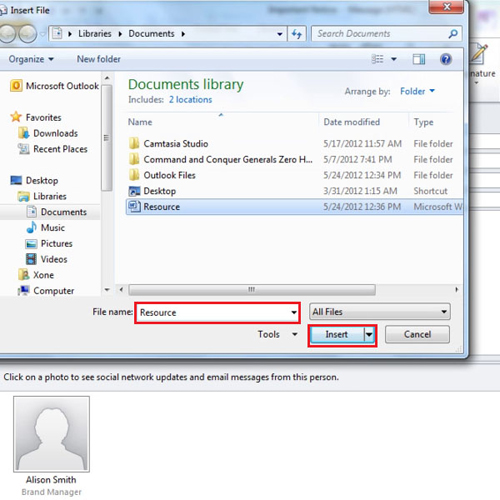Click the Recent Places icon in sidebar
The width and height of the screenshot is (500, 500).
pyautogui.click(x=24, y=149)
